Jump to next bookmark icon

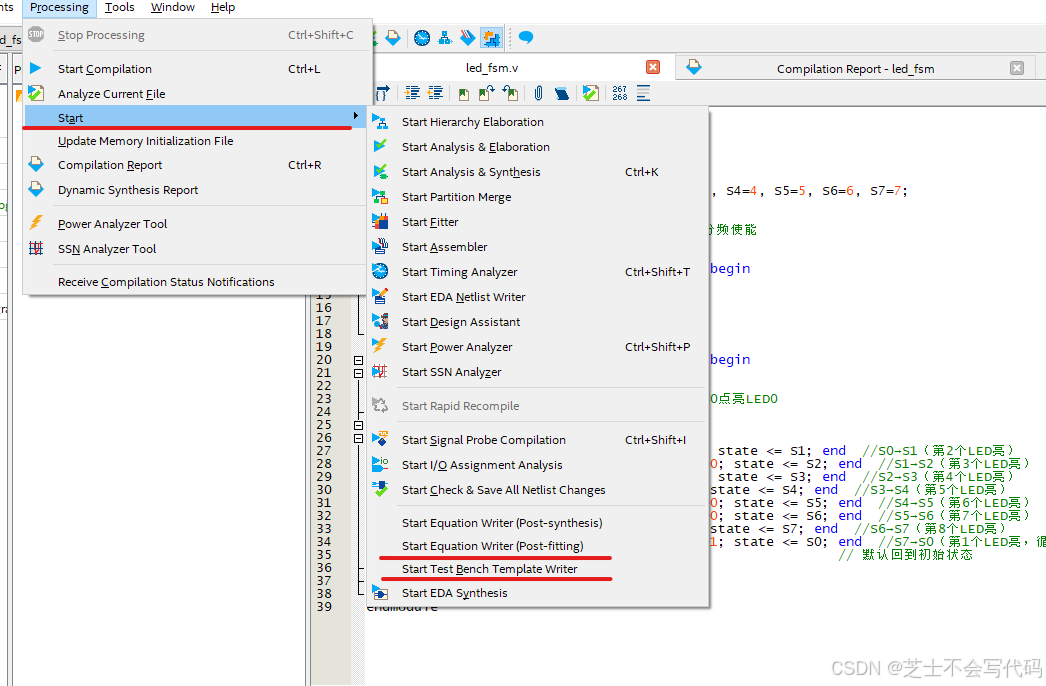pyautogui.click(x=486, y=93)
